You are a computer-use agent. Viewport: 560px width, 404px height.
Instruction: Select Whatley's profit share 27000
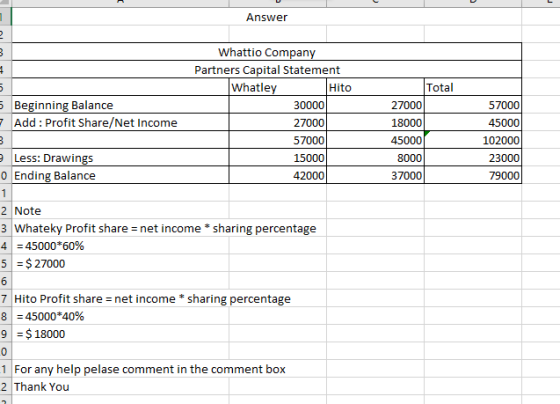(x=278, y=122)
